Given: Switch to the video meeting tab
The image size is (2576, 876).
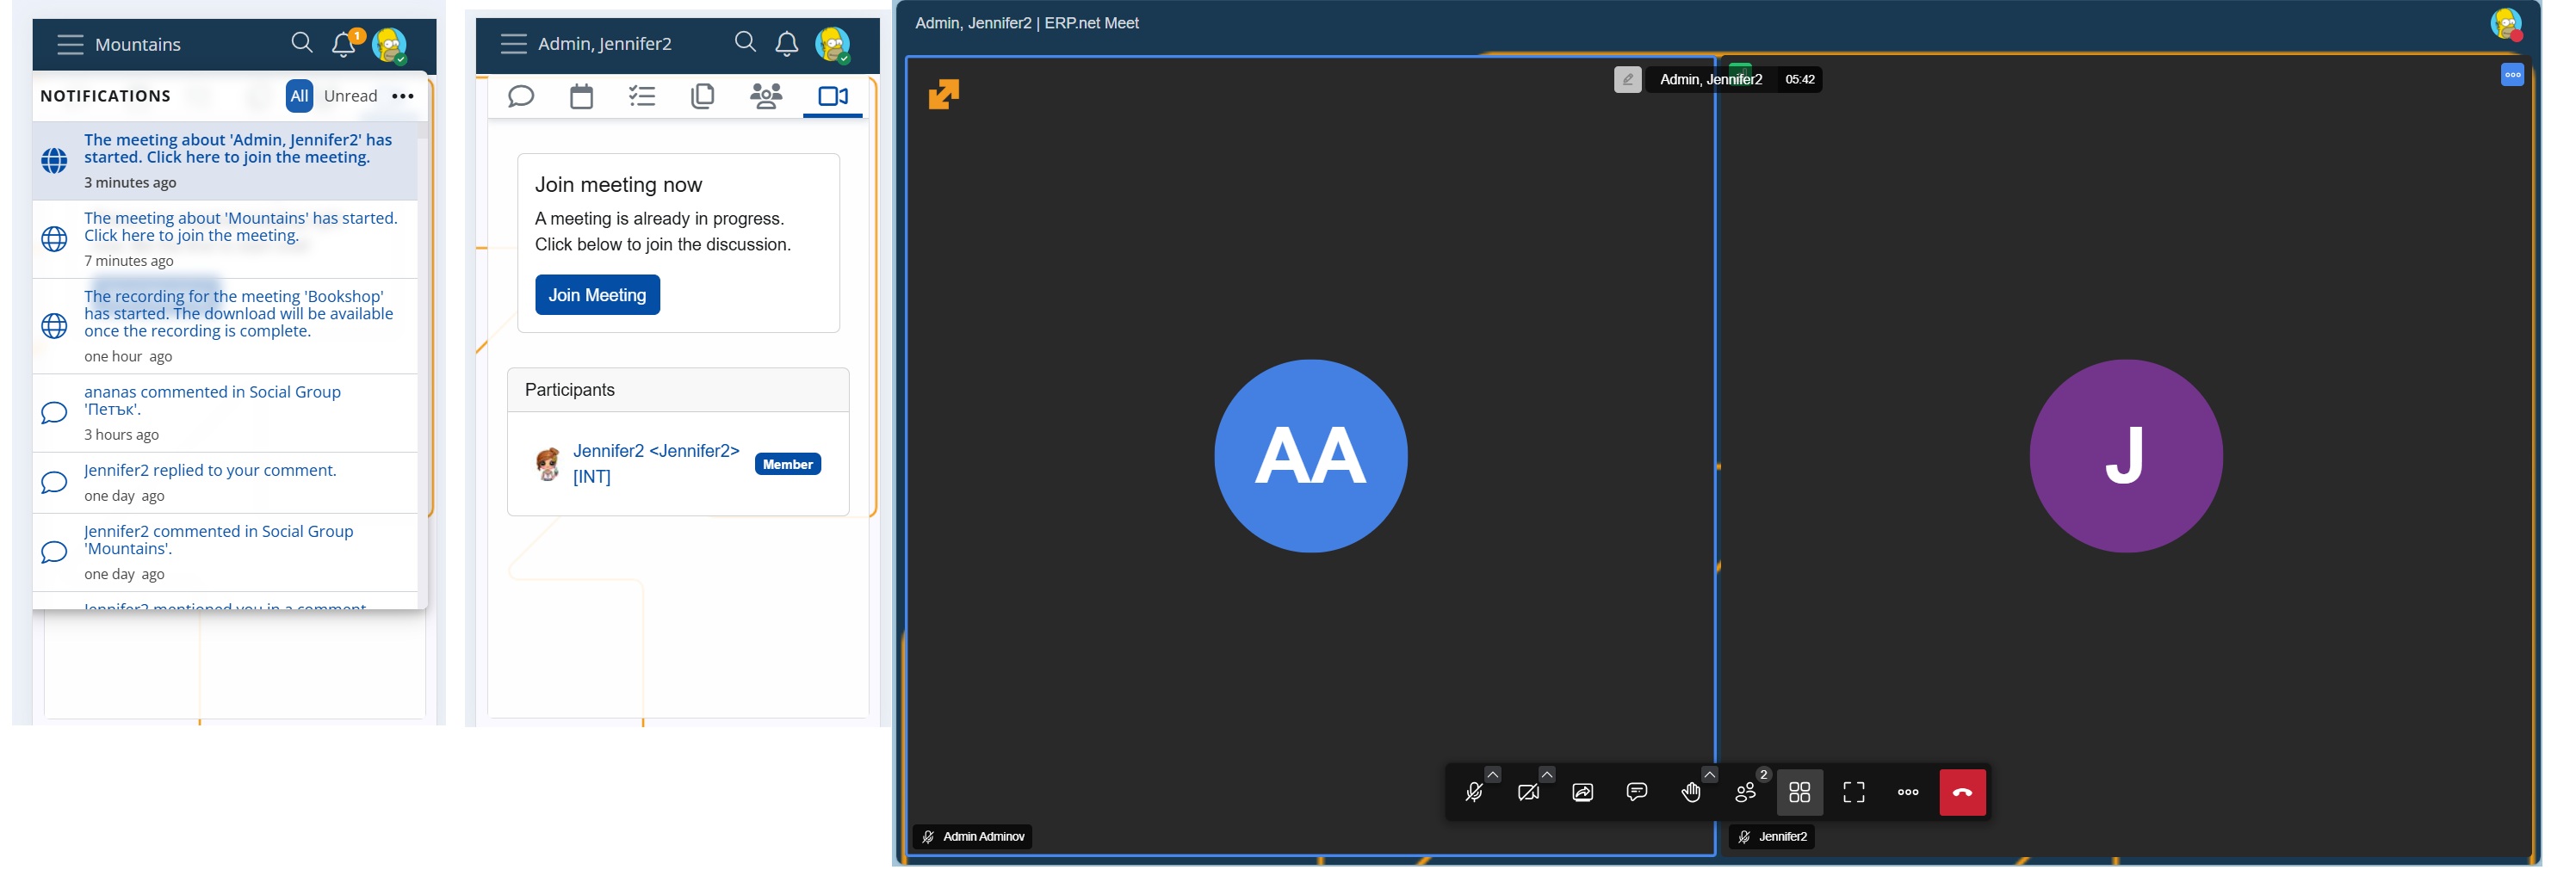Looking at the screenshot, I should tap(833, 96).
